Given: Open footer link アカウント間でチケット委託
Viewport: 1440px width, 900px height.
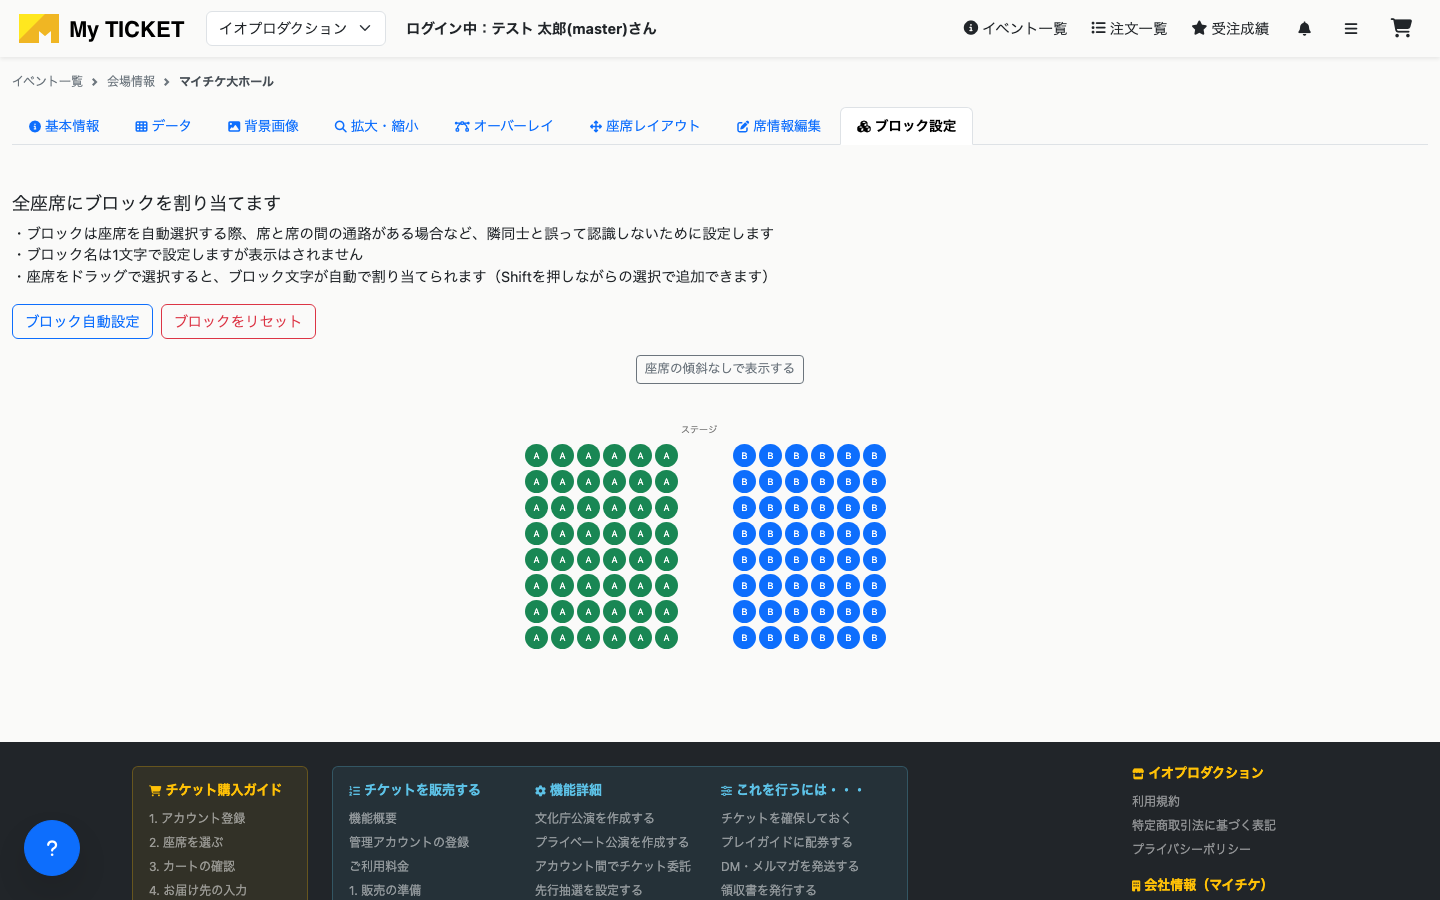Looking at the screenshot, I should click(x=613, y=866).
